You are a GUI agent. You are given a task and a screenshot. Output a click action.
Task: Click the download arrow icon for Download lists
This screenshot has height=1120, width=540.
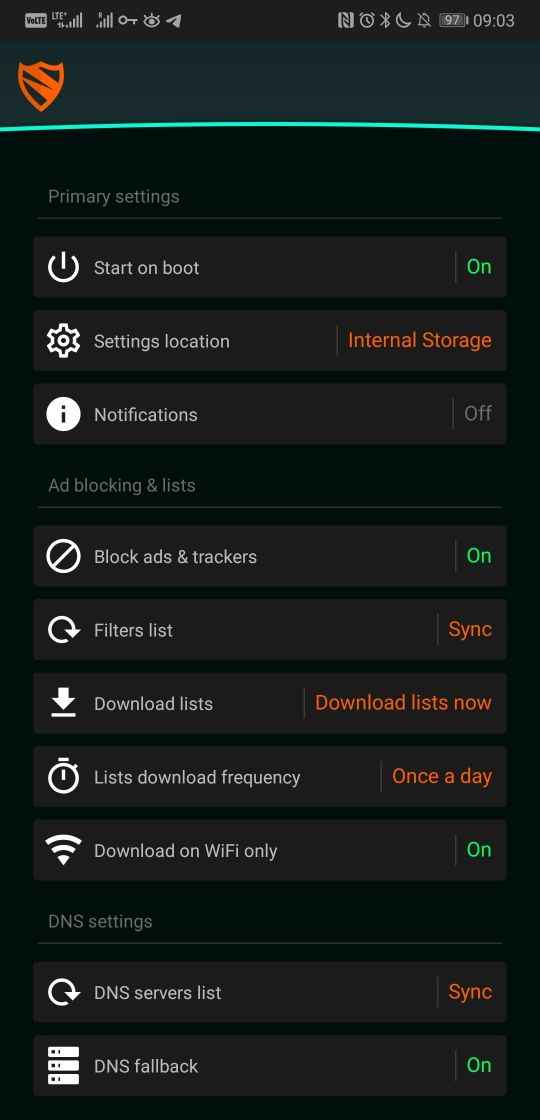coord(64,704)
